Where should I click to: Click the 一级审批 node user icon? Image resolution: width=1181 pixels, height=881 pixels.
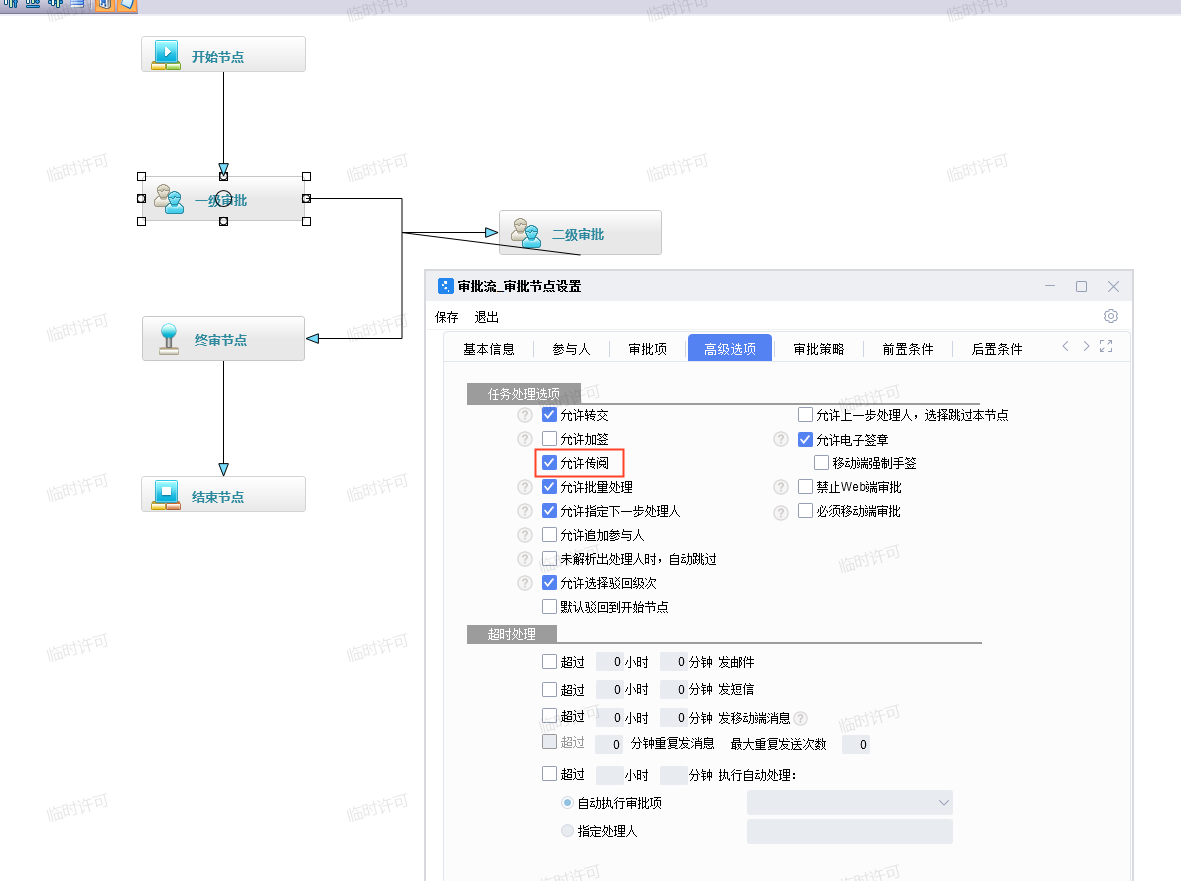coord(169,199)
